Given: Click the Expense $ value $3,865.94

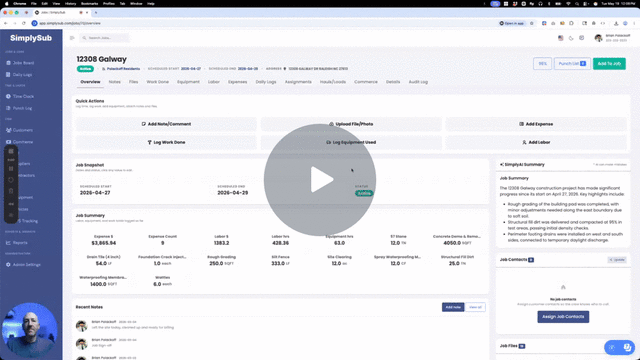Looking at the screenshot, I should pos(104,243).
